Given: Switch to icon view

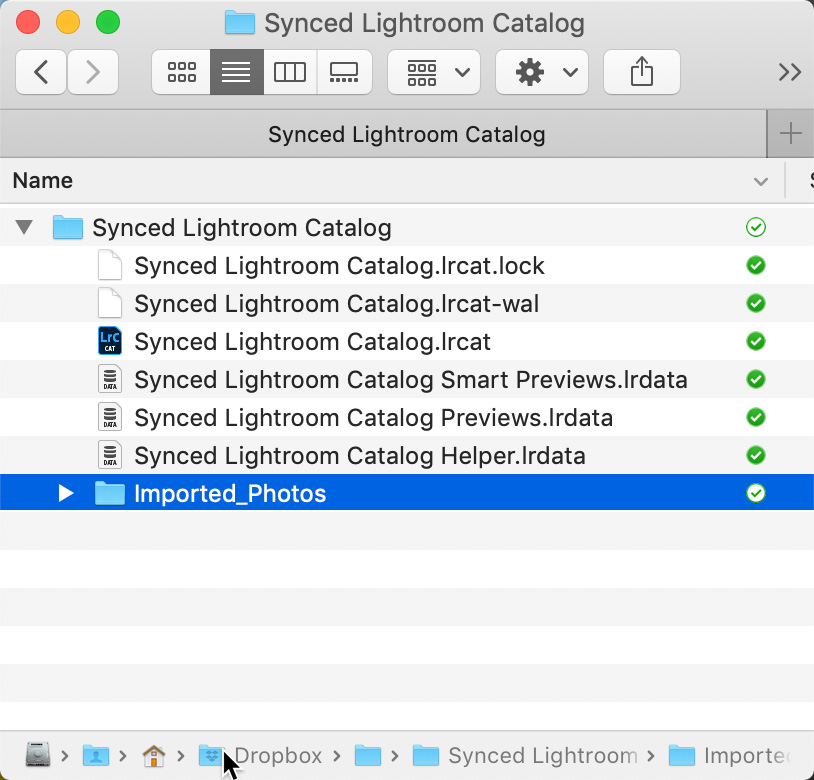Looking at the screenshot, I should 181,72.
